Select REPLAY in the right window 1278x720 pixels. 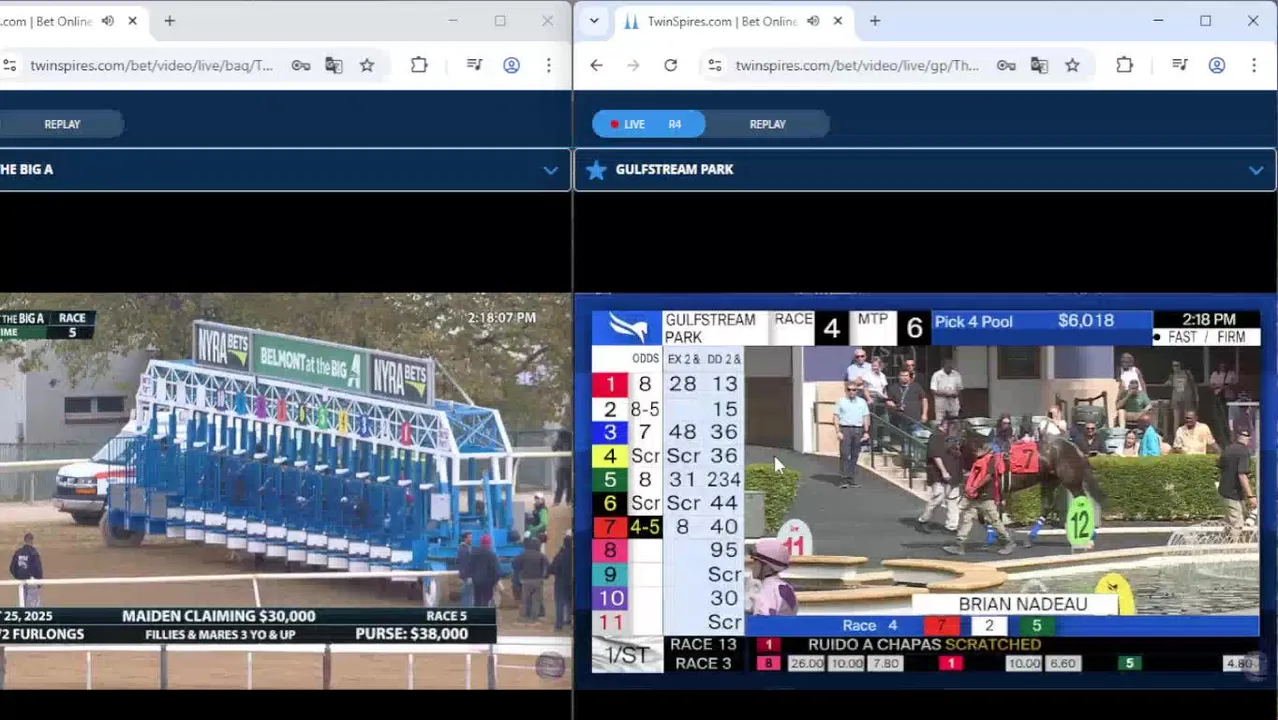coord(768,124)
